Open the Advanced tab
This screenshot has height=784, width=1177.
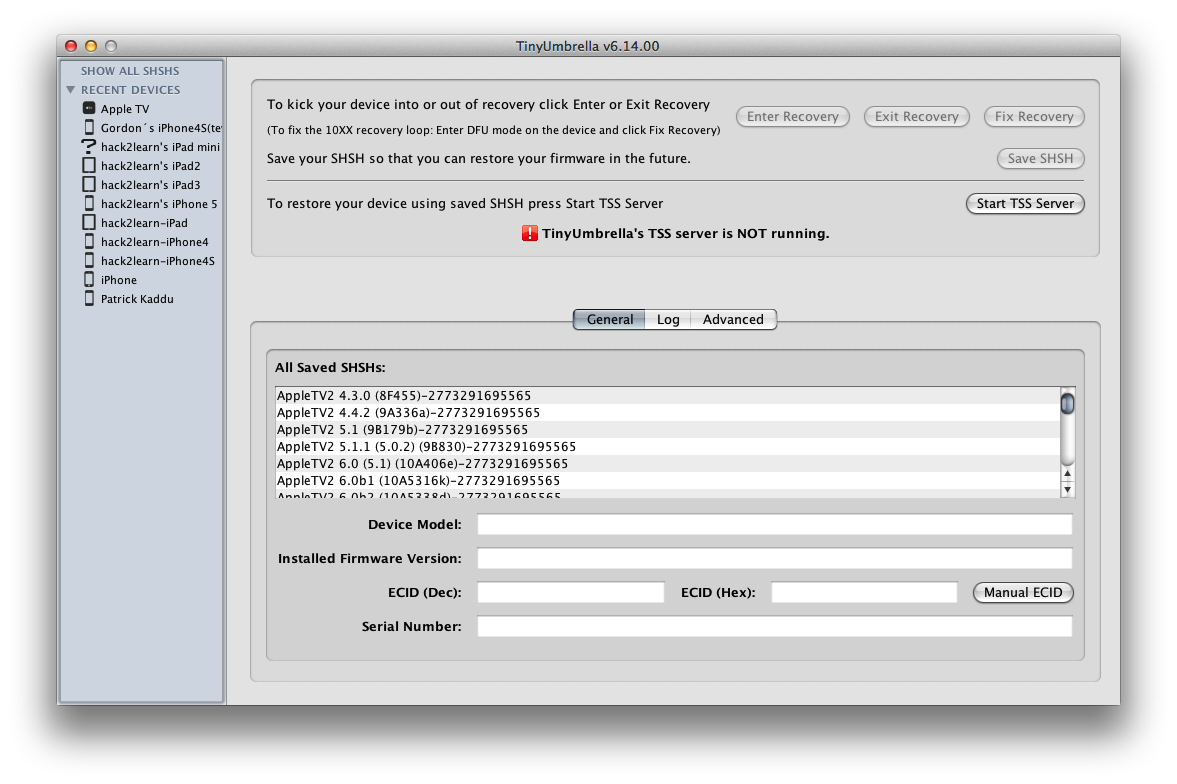click(x=733, y=320)
